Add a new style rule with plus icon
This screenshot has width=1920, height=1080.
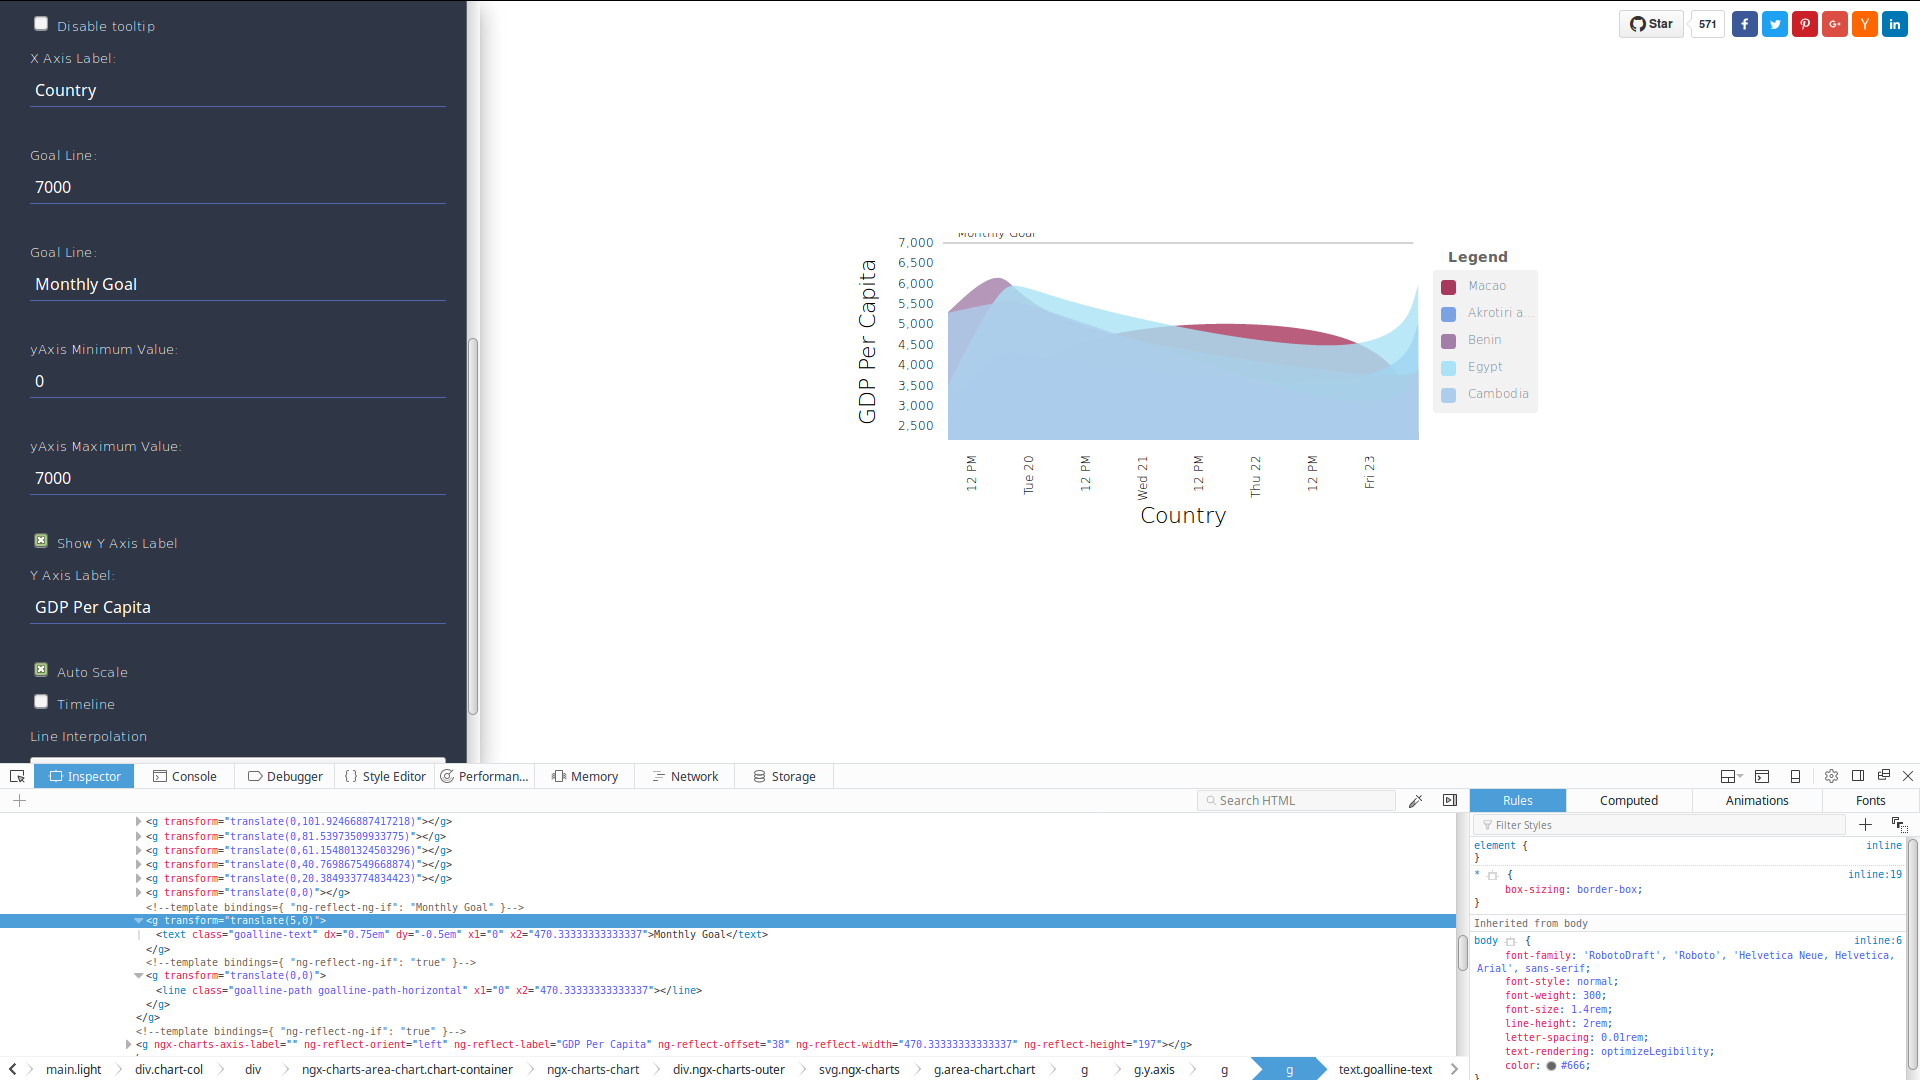[1865, 825]
